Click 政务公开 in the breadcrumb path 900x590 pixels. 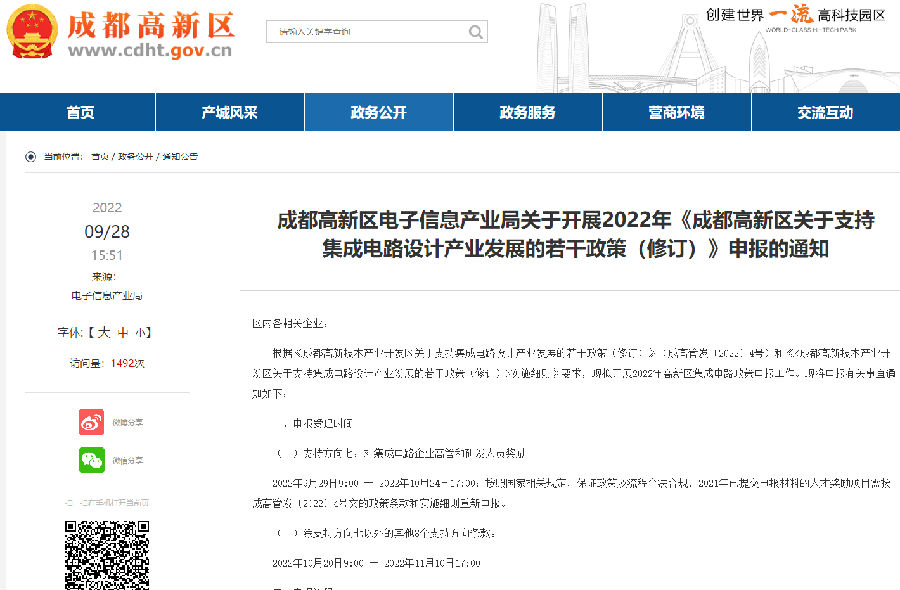136,157
